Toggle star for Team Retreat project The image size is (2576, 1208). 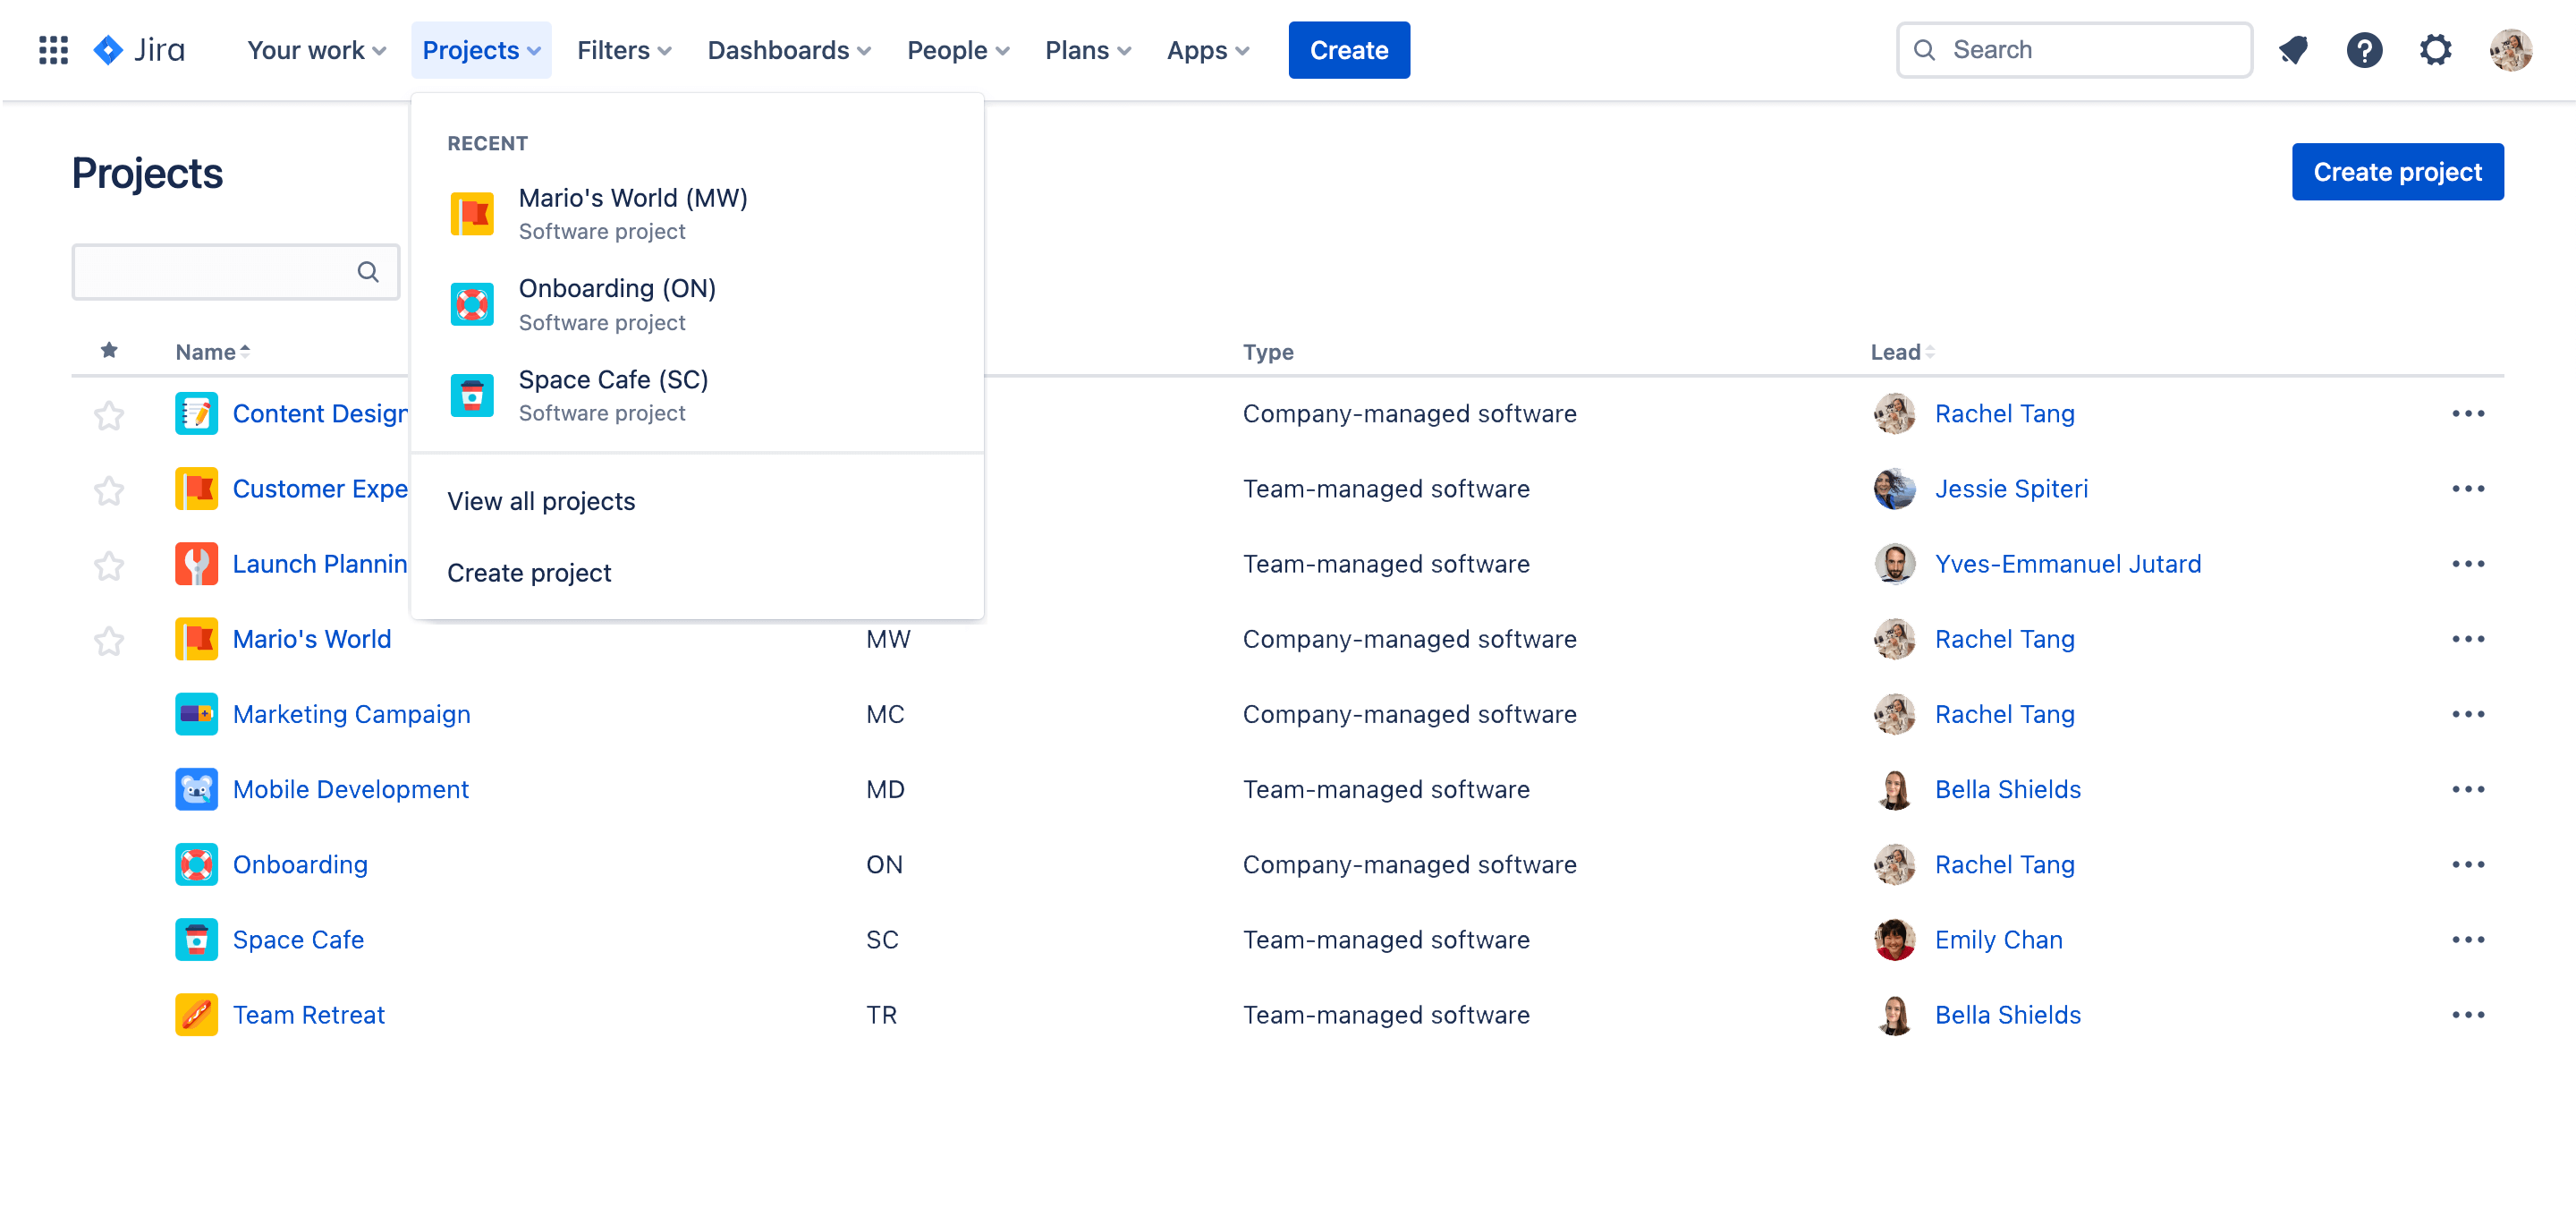tap(112, 1014)
